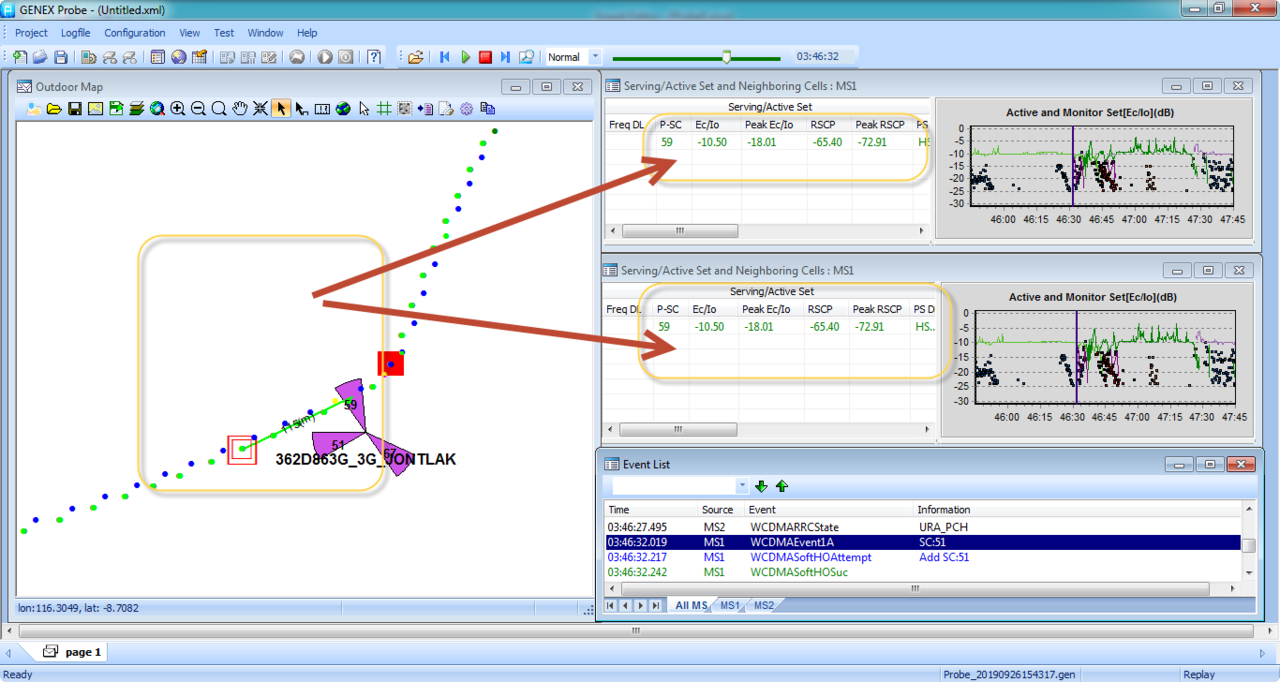Image resolution: width=1280 pixels, height=682 pixels.
Task: Select the WCDMASoftHOAttempt event row
Action: pyautogui.click(x=922, y=557)
